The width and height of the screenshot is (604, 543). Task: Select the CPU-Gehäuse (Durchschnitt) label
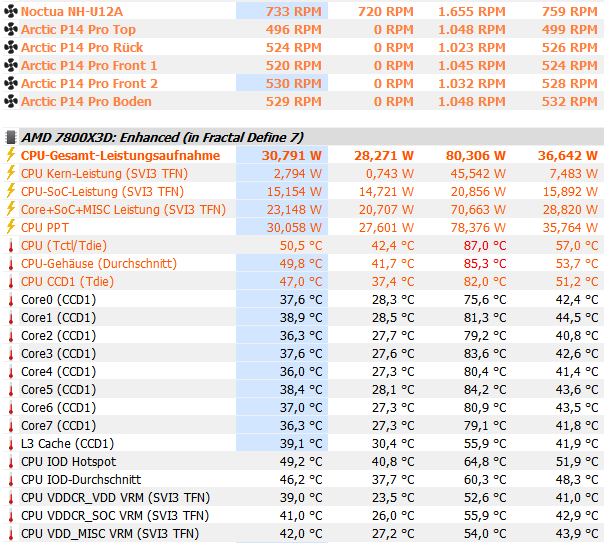click(99, 264)
